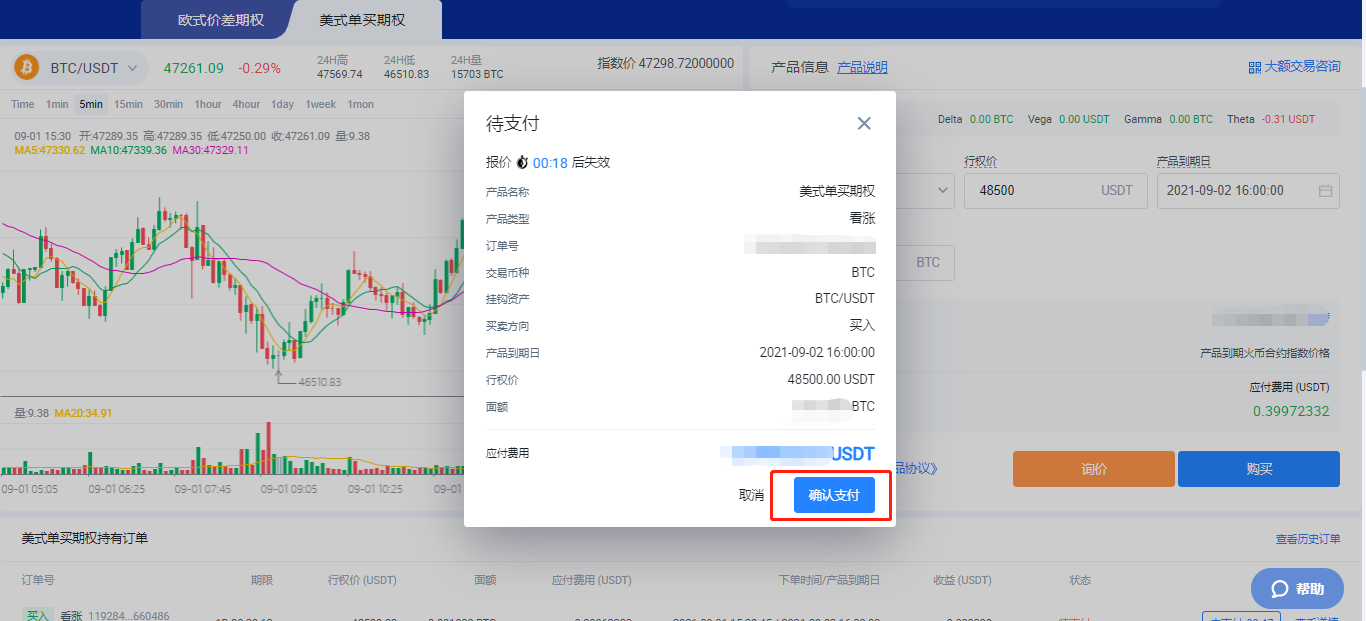Open the 产品到期日 date picker field
This screenshot has height=621, width=1366.
1248,190
